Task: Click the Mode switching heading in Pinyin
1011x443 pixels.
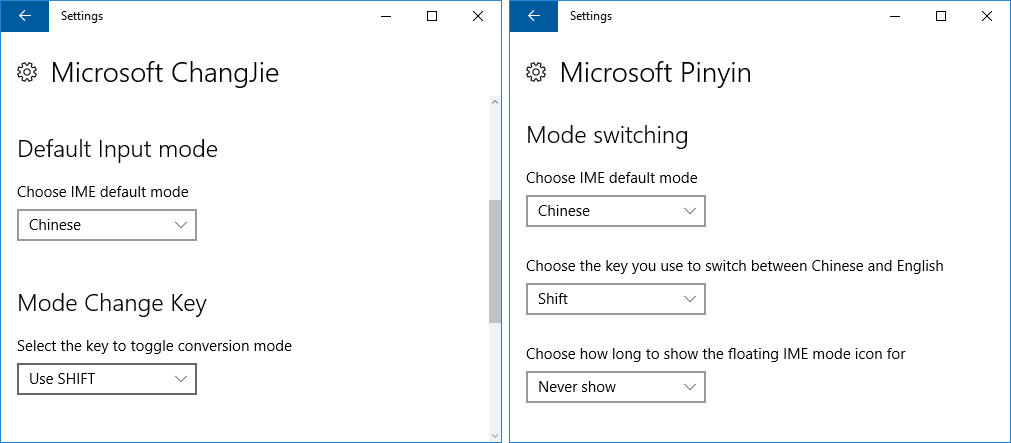Action: pyautogui.click(x=607, y=136)
